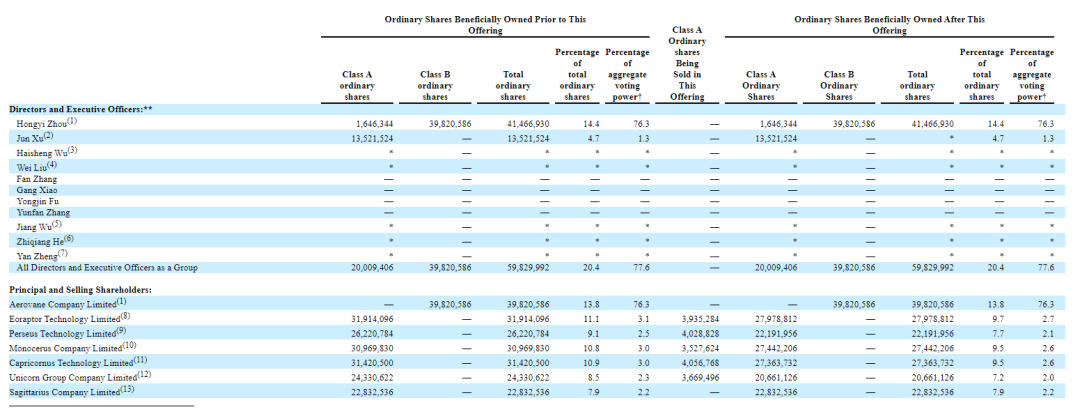Select Perseus Technology Limited row label
The image size is (1080, 414).
click(x=69, y=333)
